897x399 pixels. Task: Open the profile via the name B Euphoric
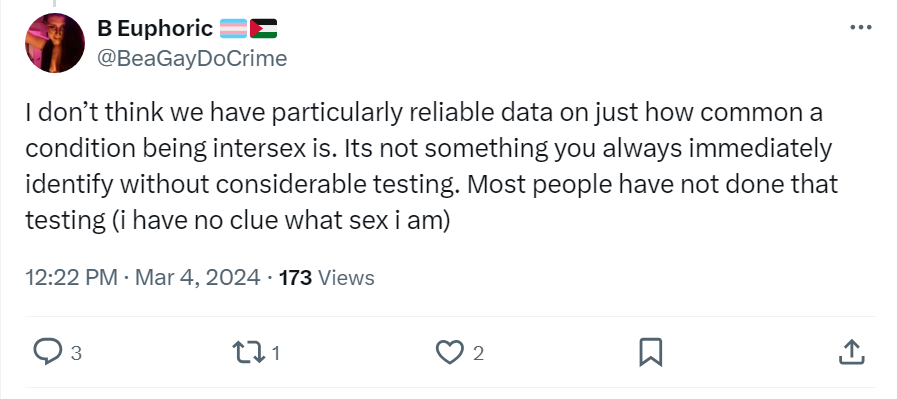coord(155,28)
